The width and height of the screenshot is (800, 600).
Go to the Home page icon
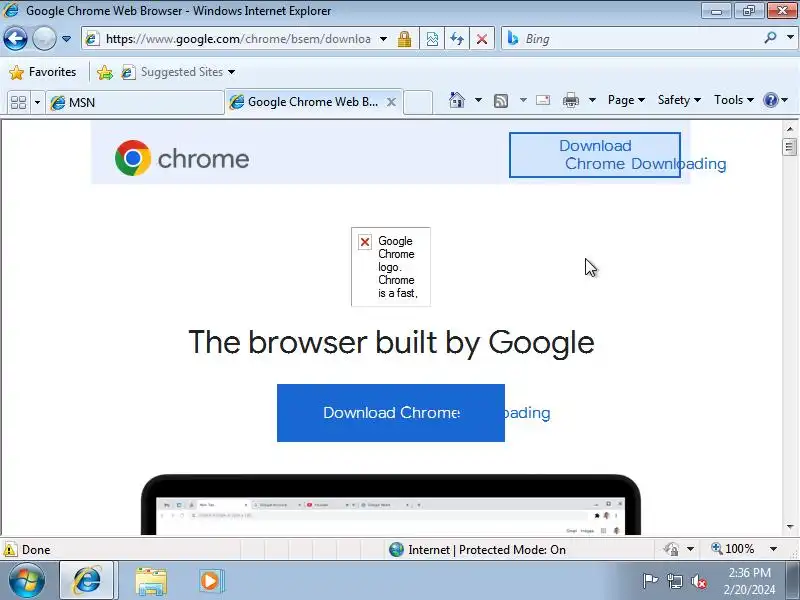pos(457,100)
